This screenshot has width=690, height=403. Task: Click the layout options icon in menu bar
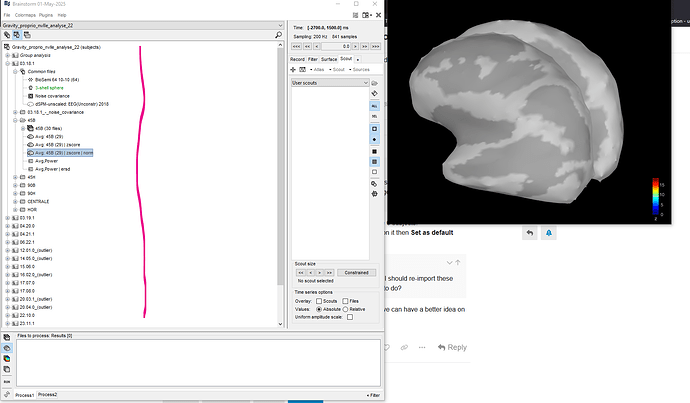(x=355, y=15)
